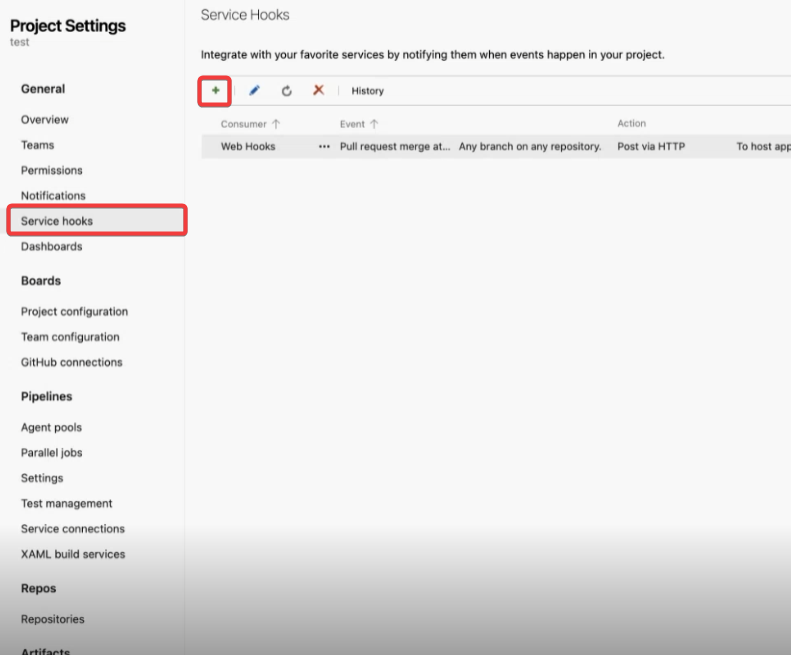Viewport: 791px width, 655px height.
Task: Open History from the service hooks toolbar
Action: pos(367,91)
